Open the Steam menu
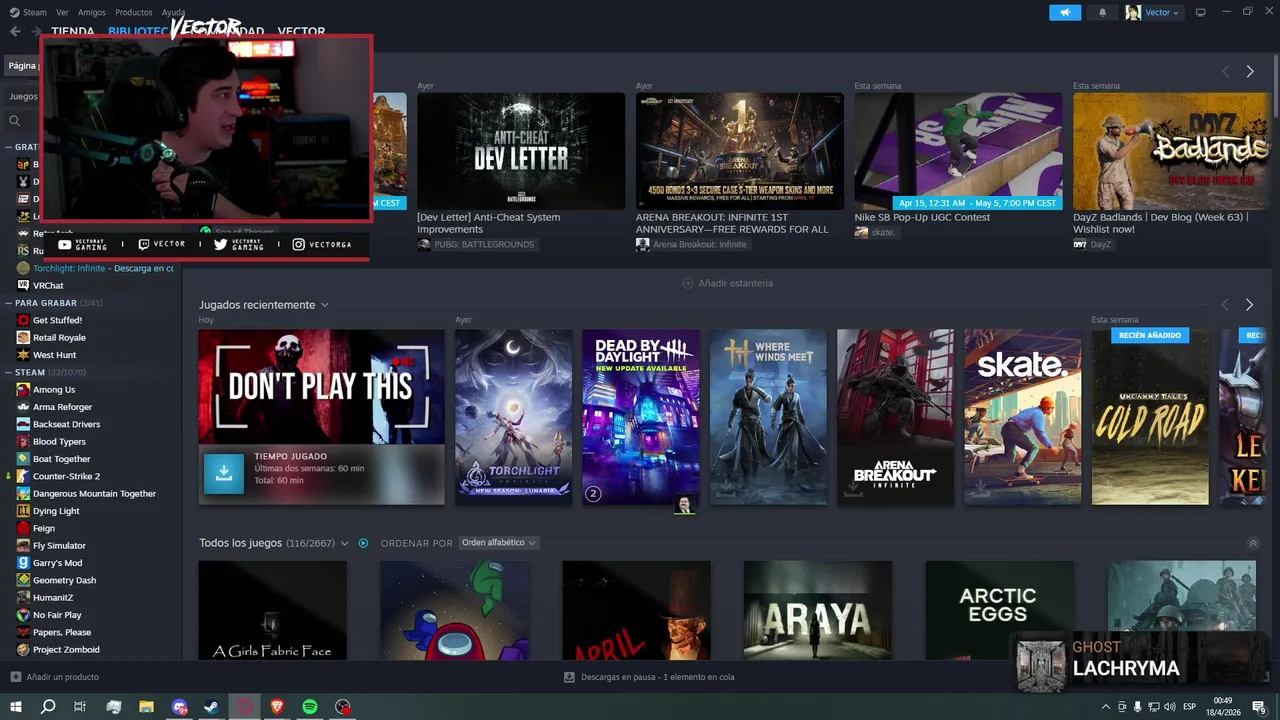Screen dimensions: 1280x720 tap(28, 12)
